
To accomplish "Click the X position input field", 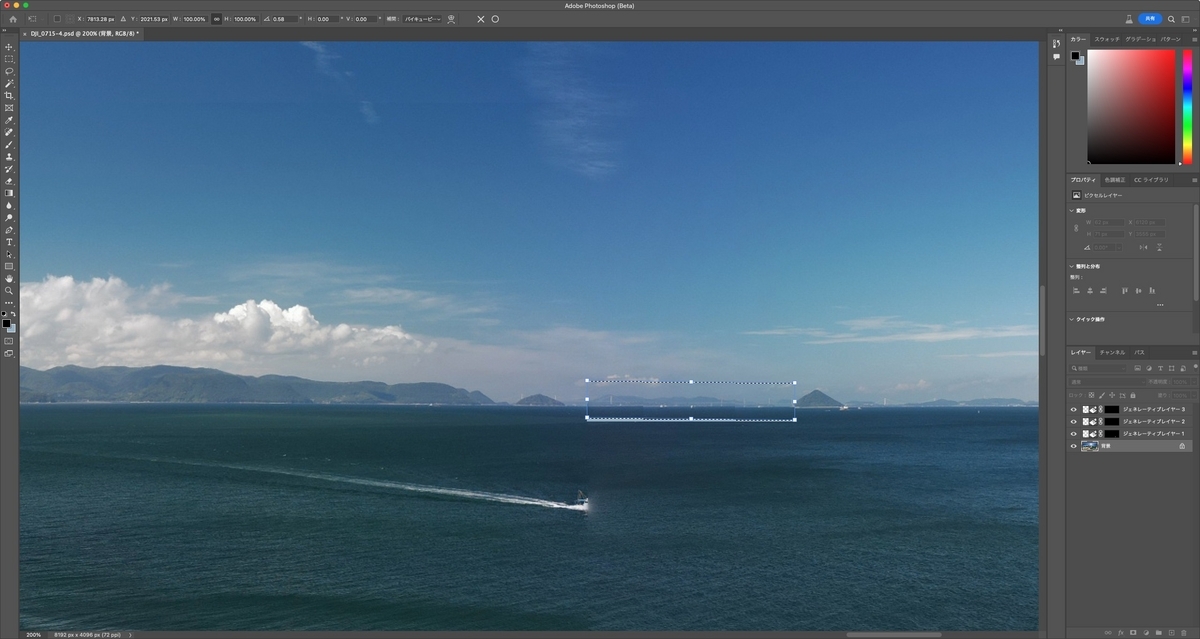I will (x=101, y=19).
